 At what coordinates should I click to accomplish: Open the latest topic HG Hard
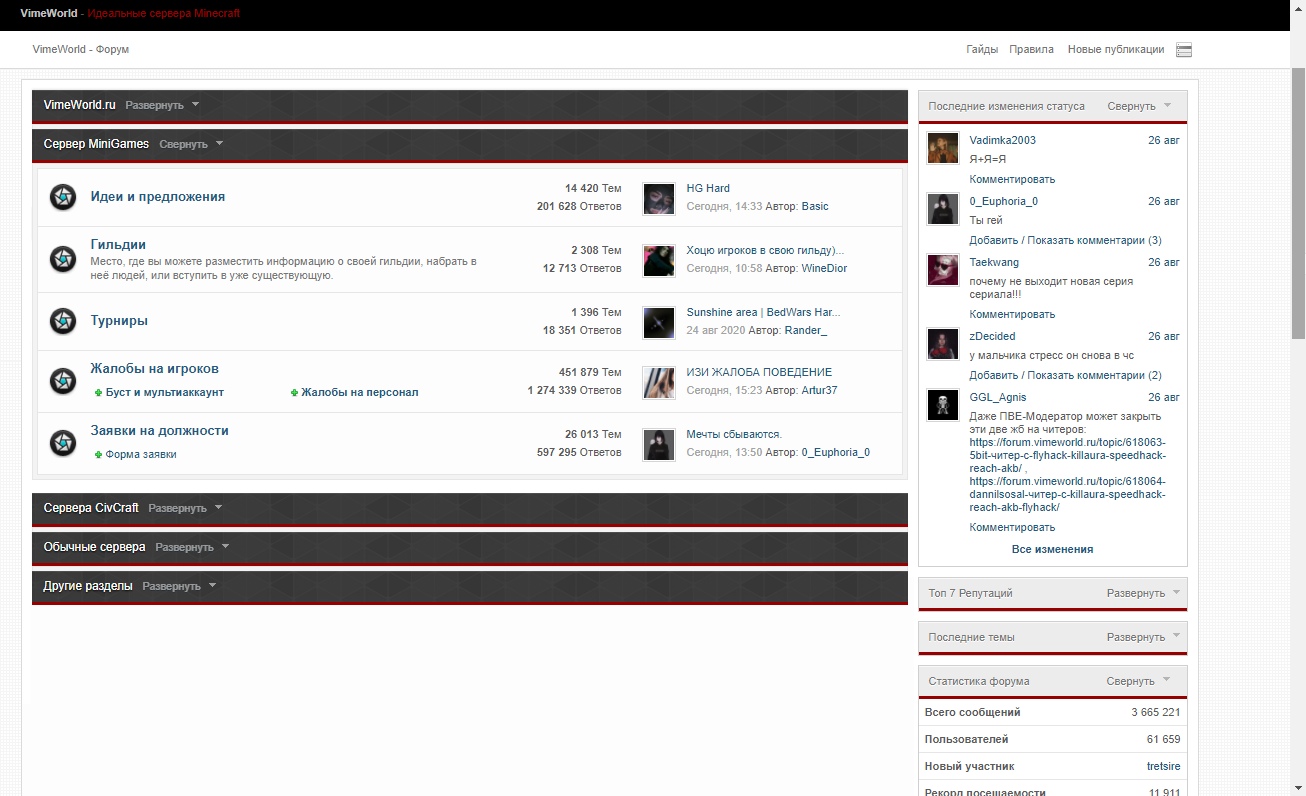coord(708,188)
